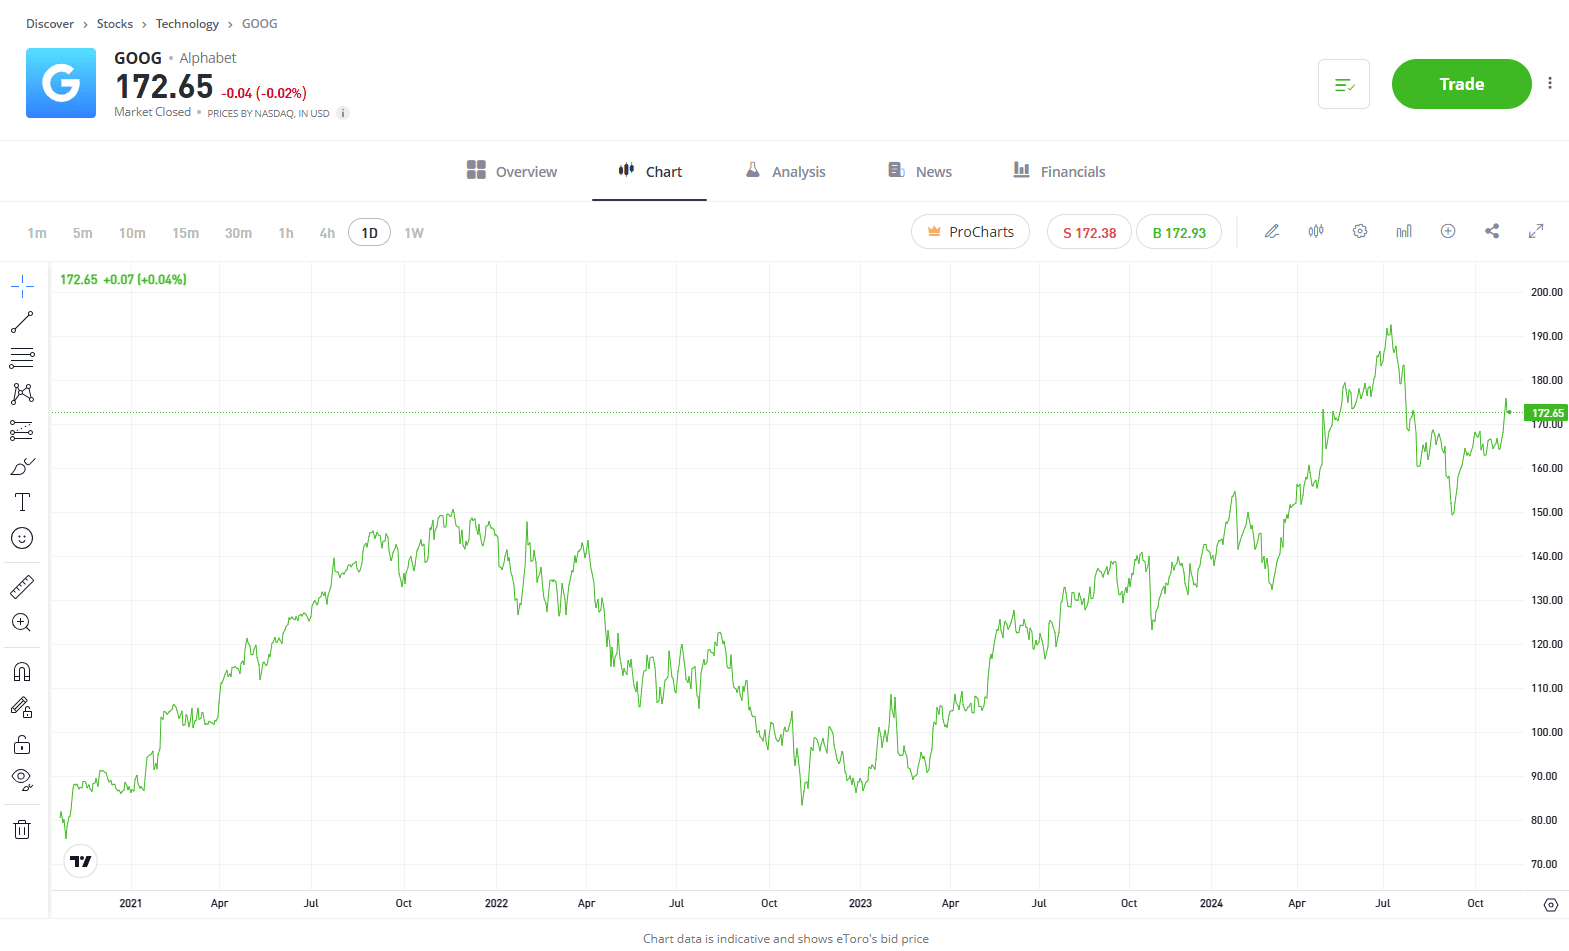The image size is (1569, 951).
Task: Expand chart to fullscreen
Action: click(1536, 231)
